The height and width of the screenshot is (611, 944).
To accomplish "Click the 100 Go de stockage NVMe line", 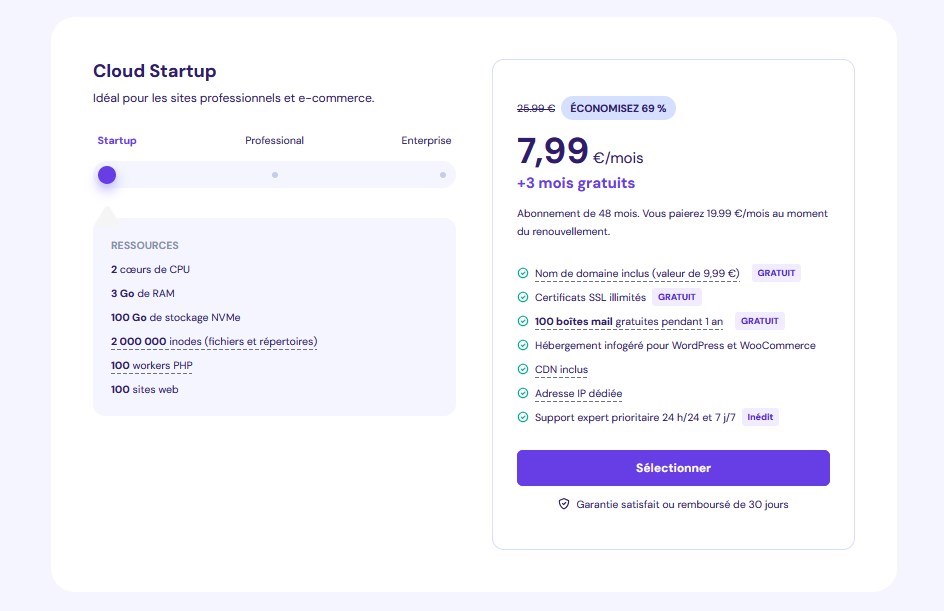I will (176, 317).
